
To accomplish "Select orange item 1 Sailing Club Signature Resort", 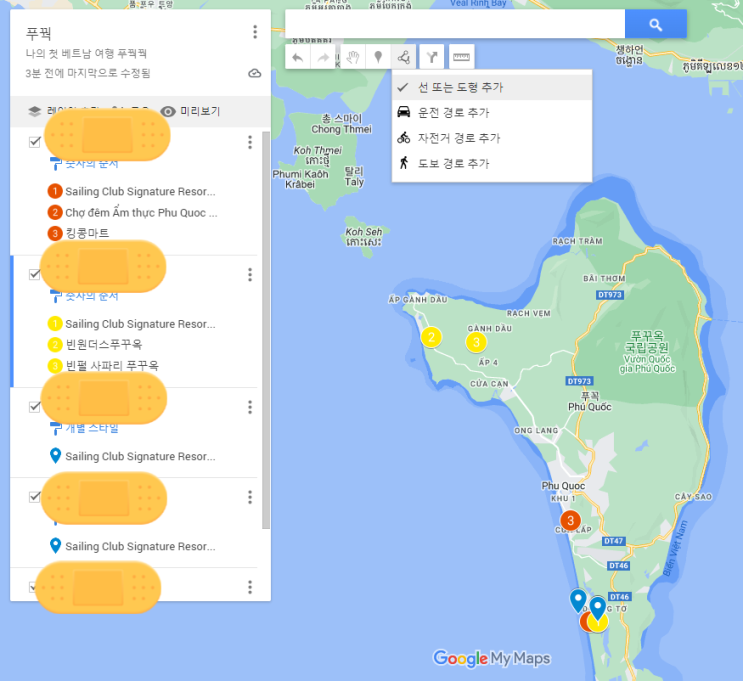I will (x=132, y=191).
